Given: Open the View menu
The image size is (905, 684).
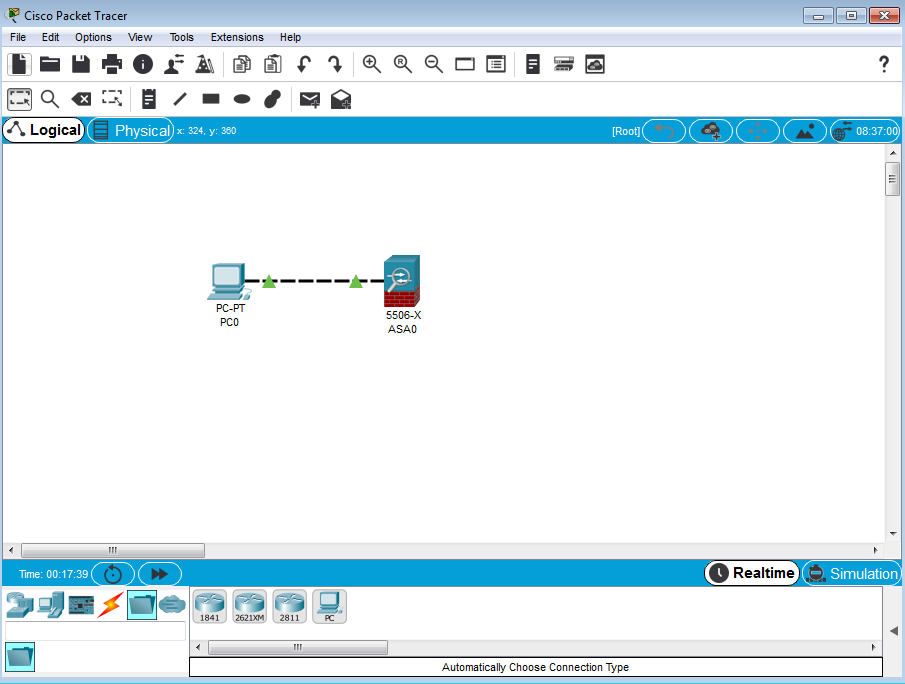Looking at the screenshot, I should [x=140, y=37].
